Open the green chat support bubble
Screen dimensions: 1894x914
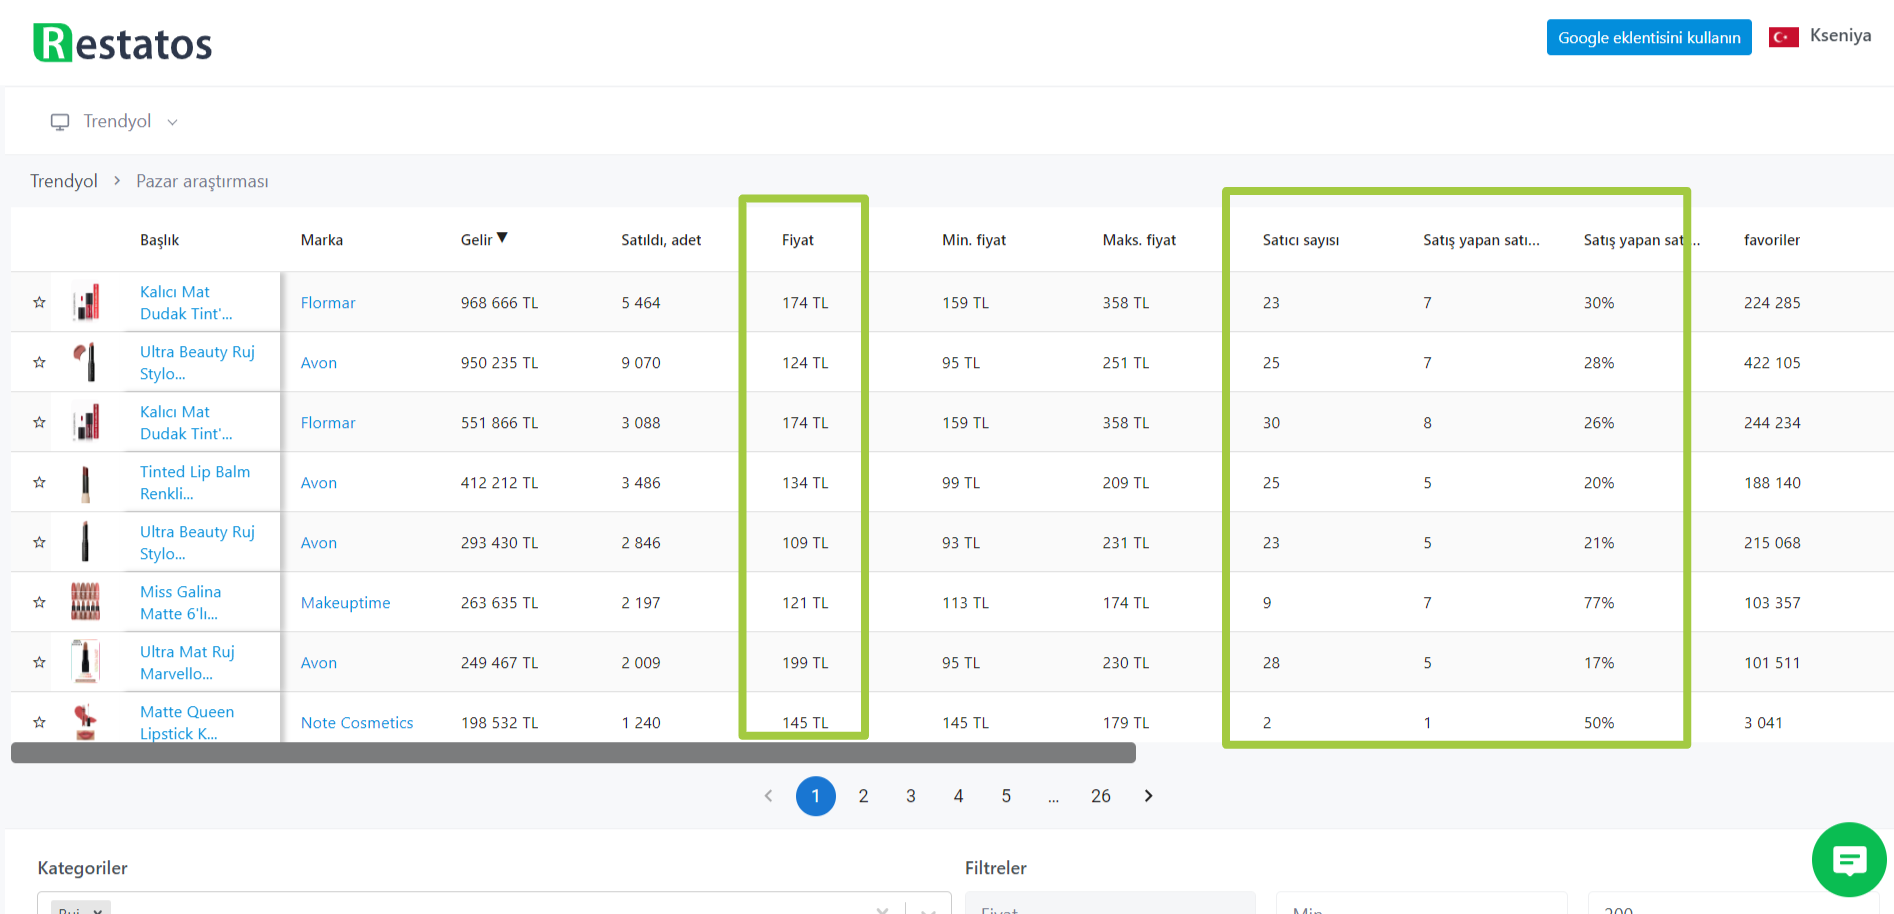click(x=1849, y=860)
